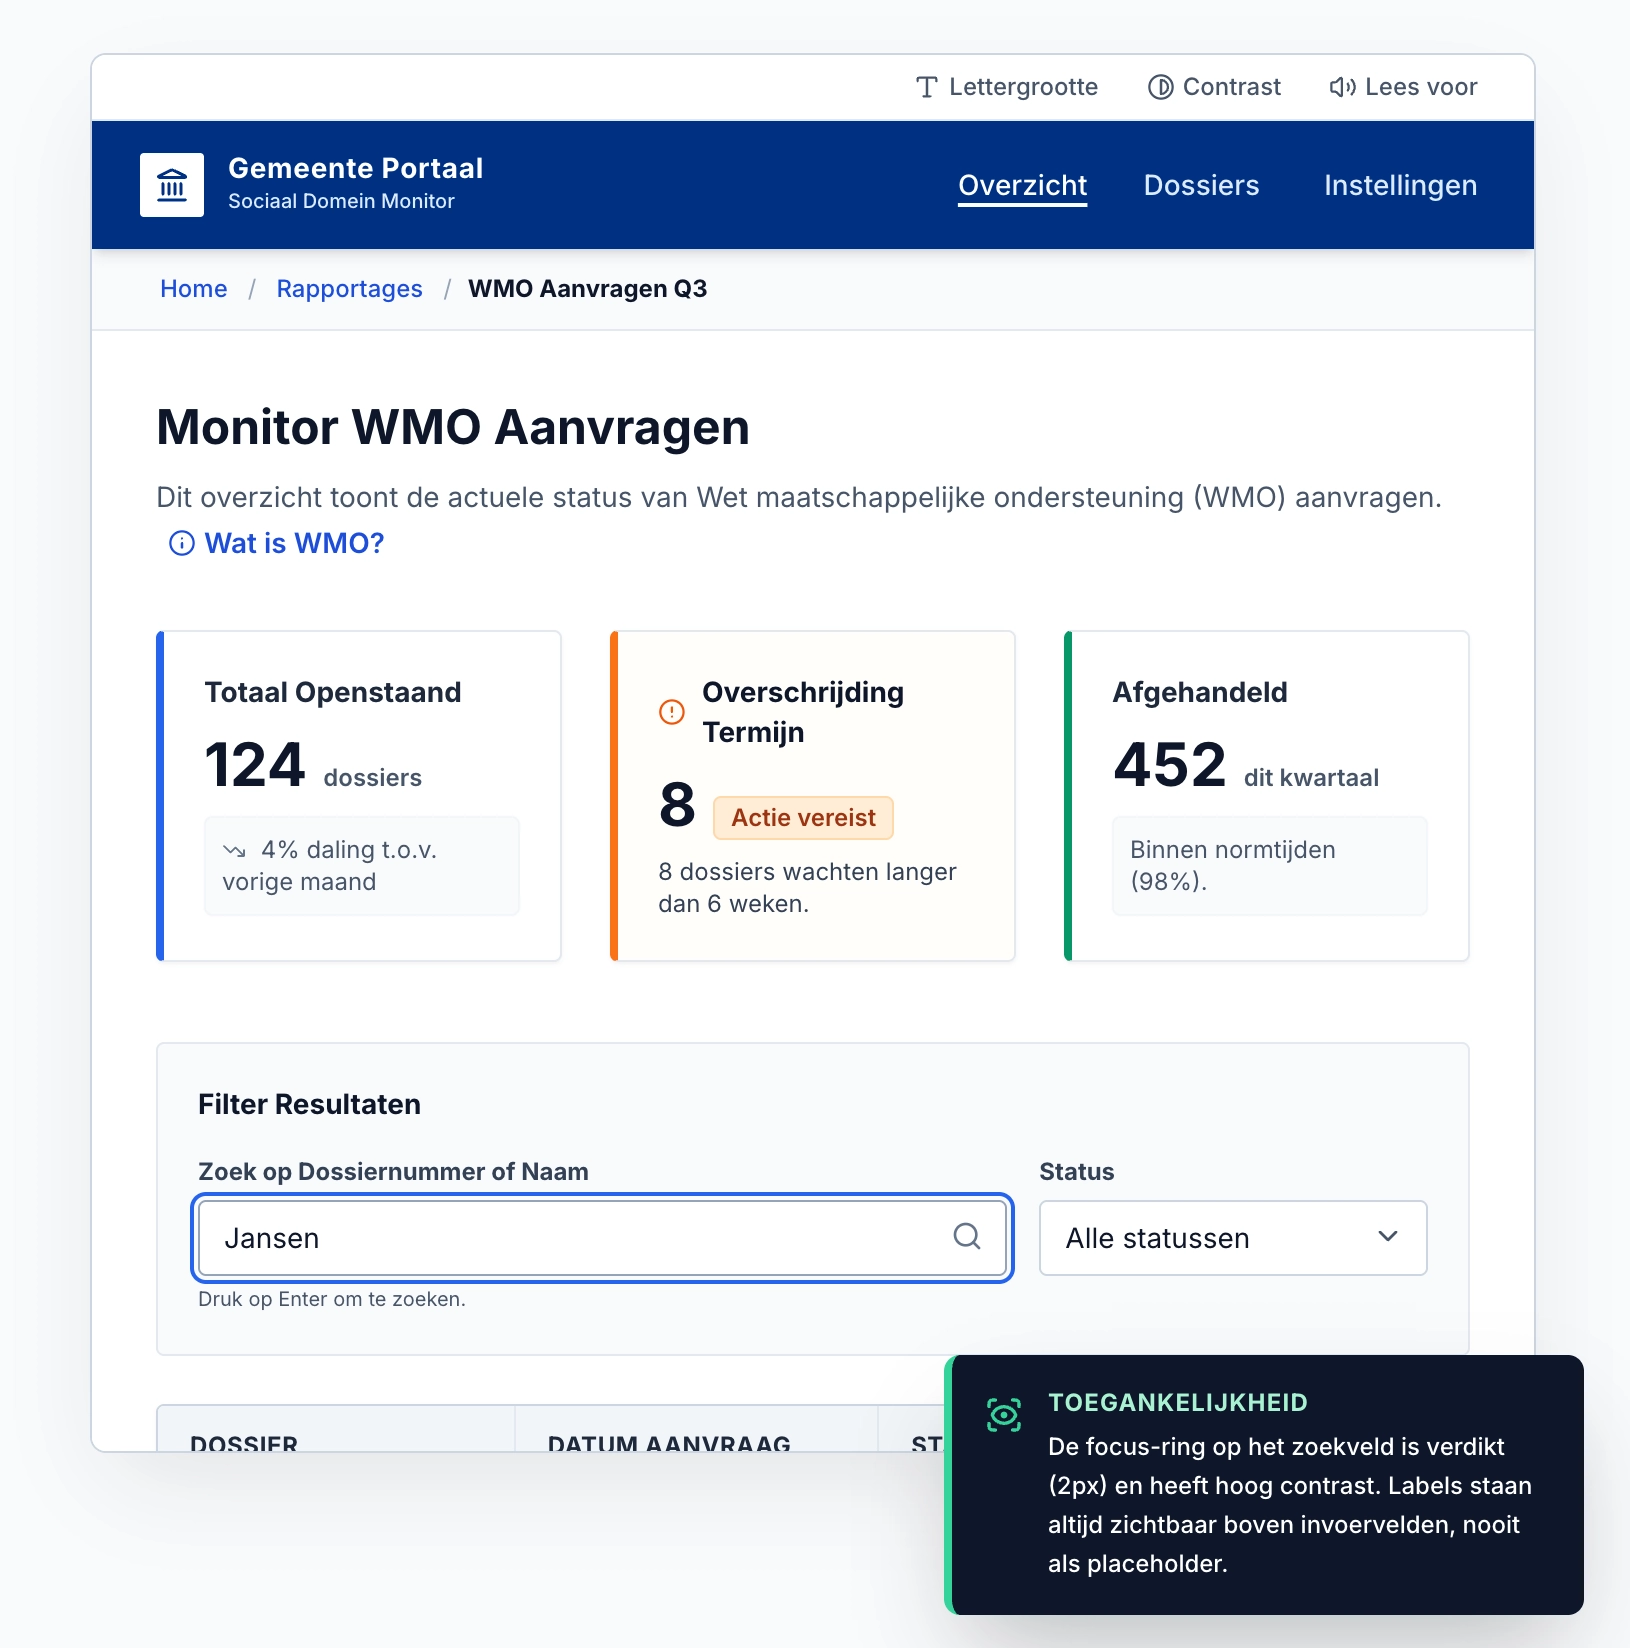
Task: Click the Afgehandeld card heading
Action: pos(1200,692)
